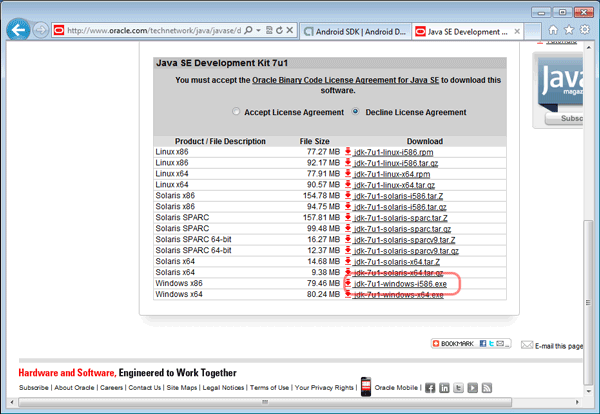Open Contact Us footer link
This screenshot has width=600, height=414.
pos(145,388)
